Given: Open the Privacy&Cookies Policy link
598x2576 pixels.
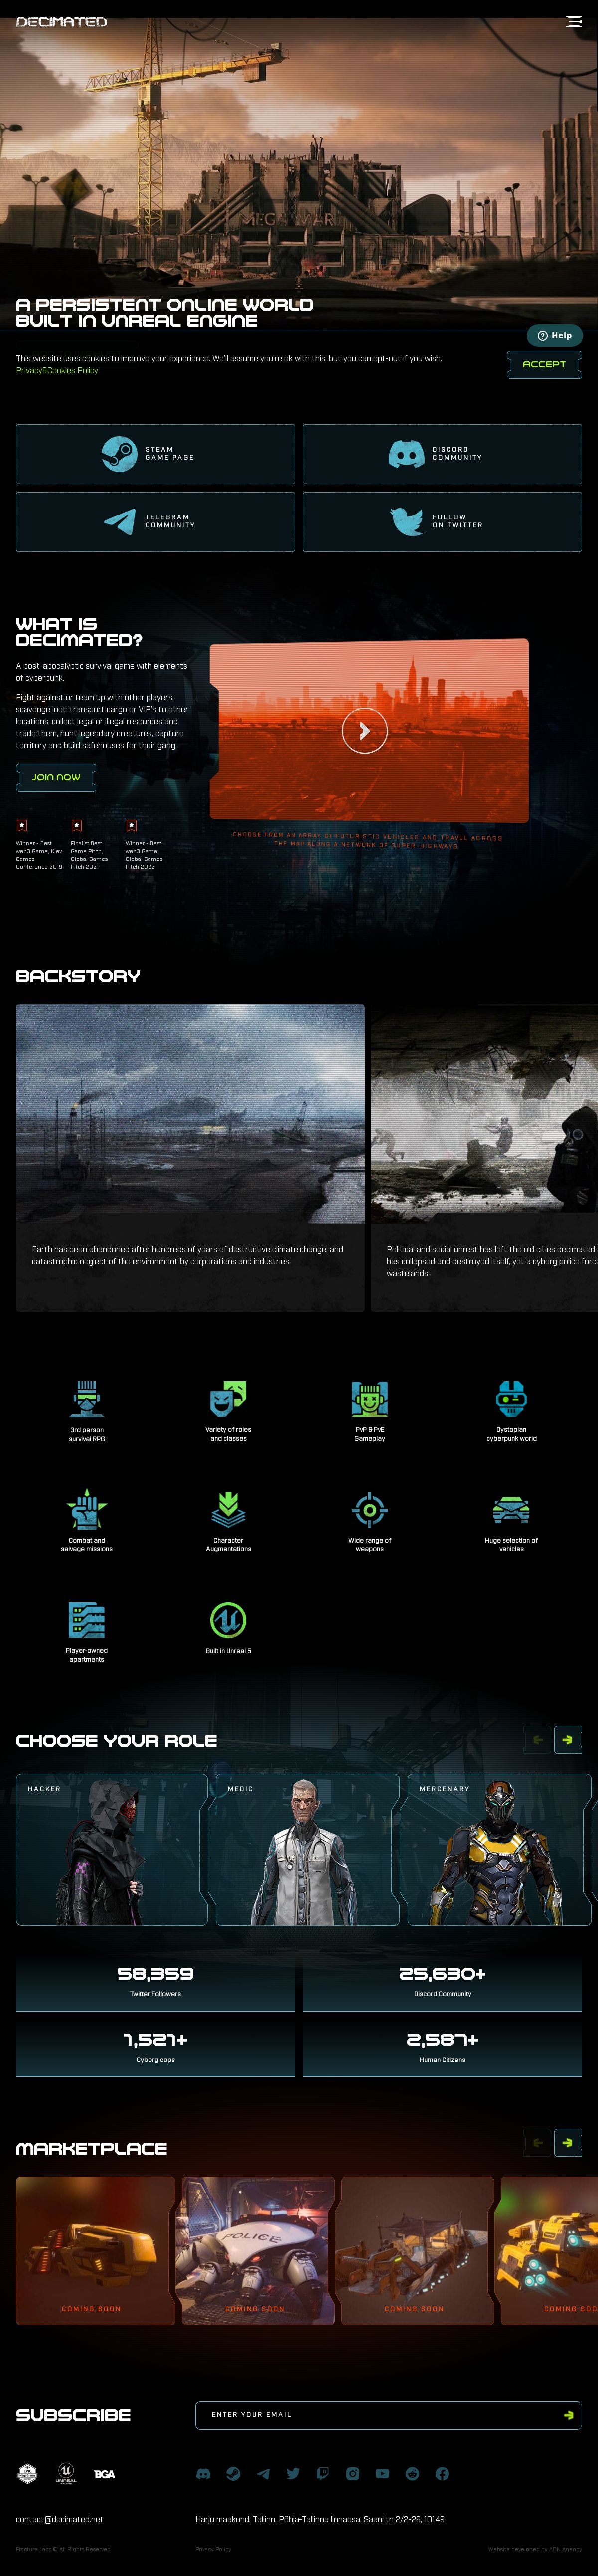Looking at the screenshot, I should [x=57, y=370].
